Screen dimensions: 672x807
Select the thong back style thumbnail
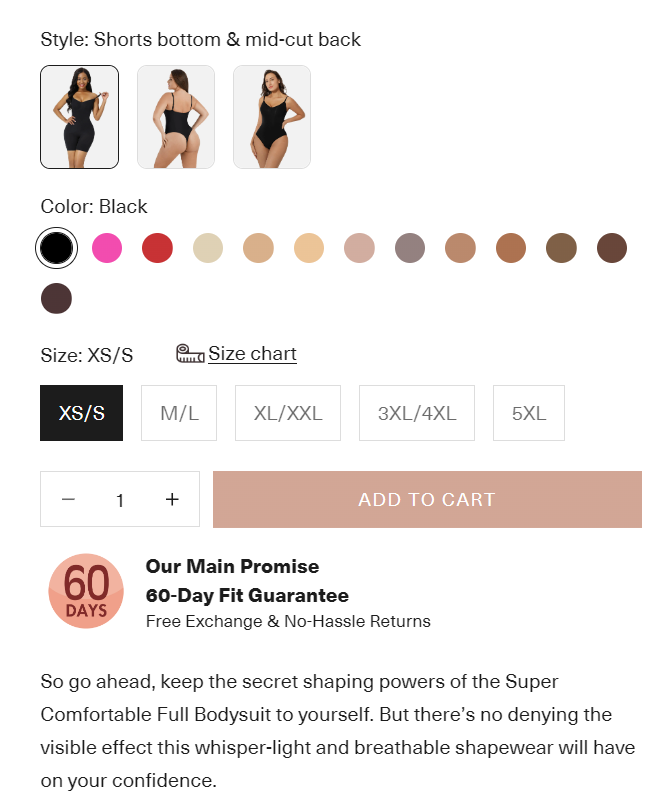176,117
